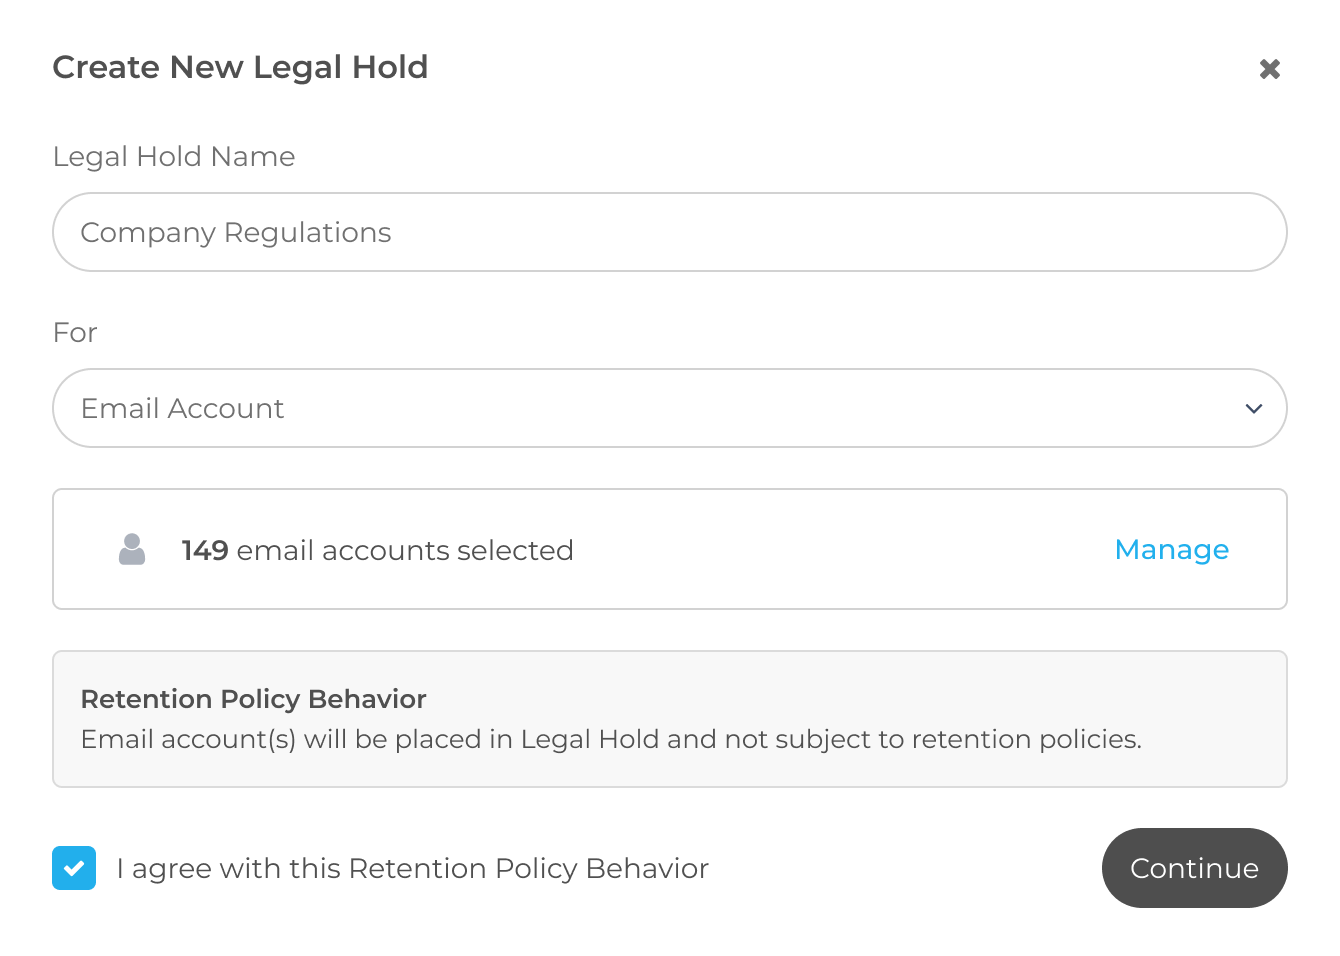The height and width of the screenshot is (956, 1340).
Task: Click the chevron arrow in the For field
Action: click(x=1253, y=408)
